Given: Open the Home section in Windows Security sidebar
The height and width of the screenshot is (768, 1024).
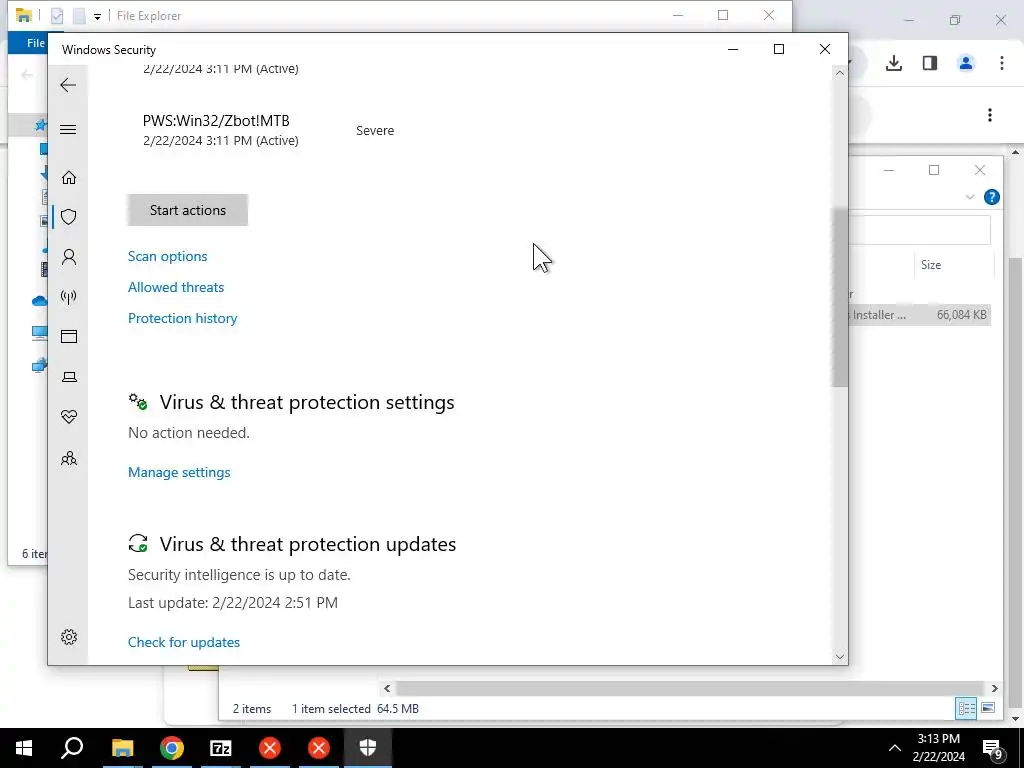Looking at the screenshot, I should (69, 178).
